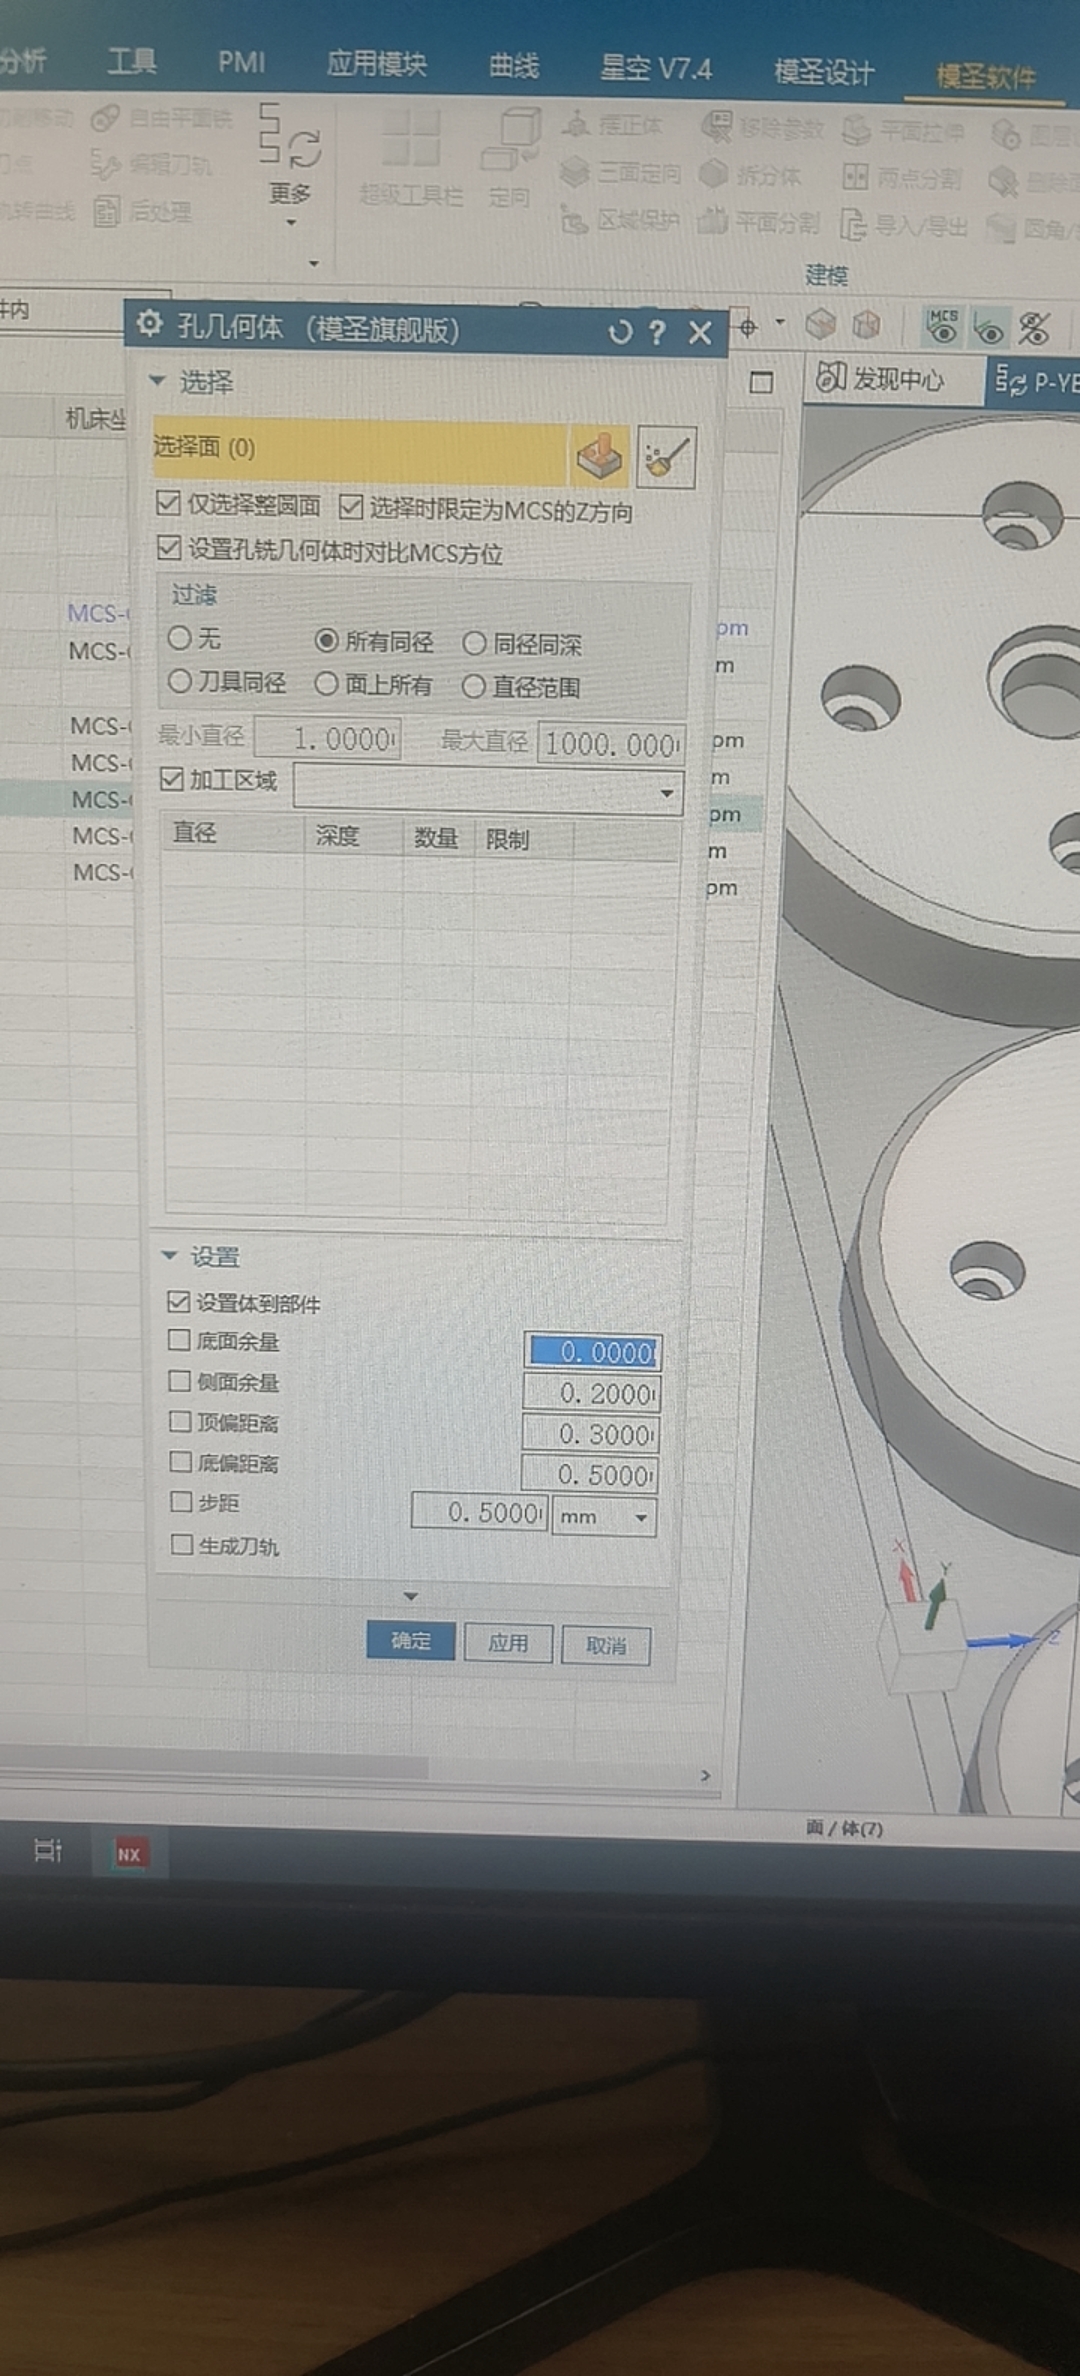Select the 两点分割 tool
Viewport: 1080px width, 2376px height.
pyautogui.click(x=902, y=178)
